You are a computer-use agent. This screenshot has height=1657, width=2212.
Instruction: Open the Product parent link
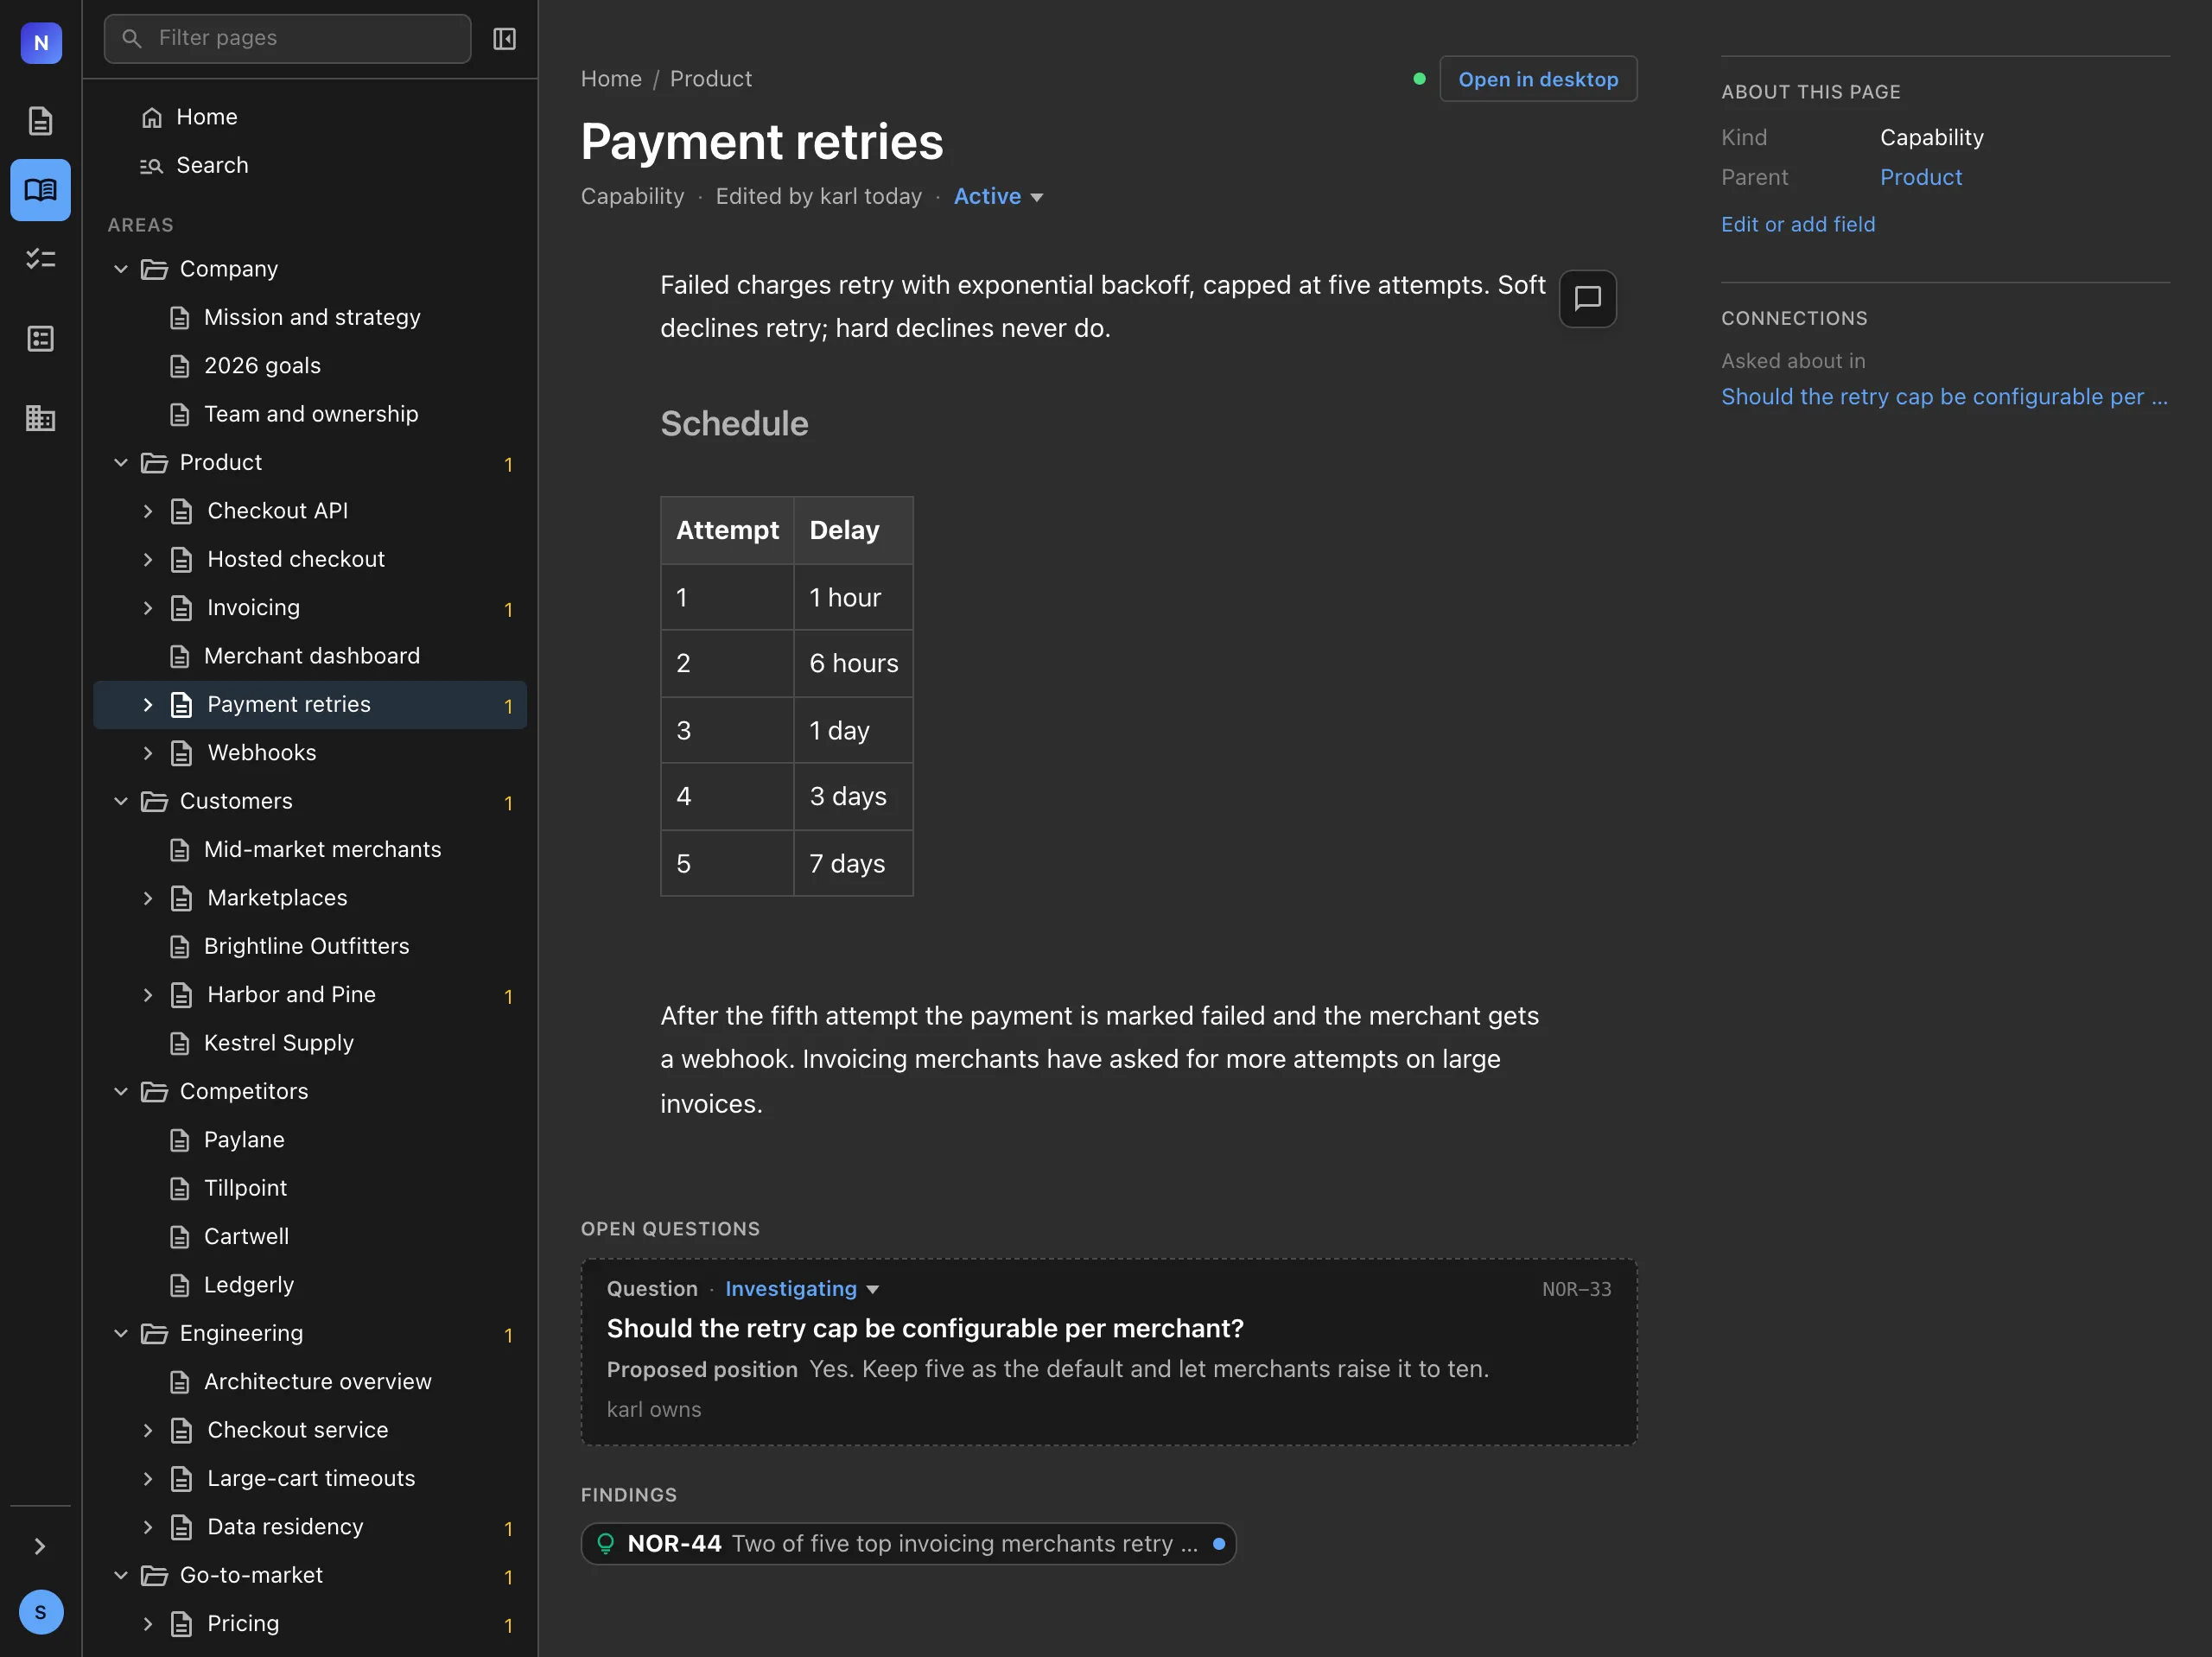(1921, 177)
